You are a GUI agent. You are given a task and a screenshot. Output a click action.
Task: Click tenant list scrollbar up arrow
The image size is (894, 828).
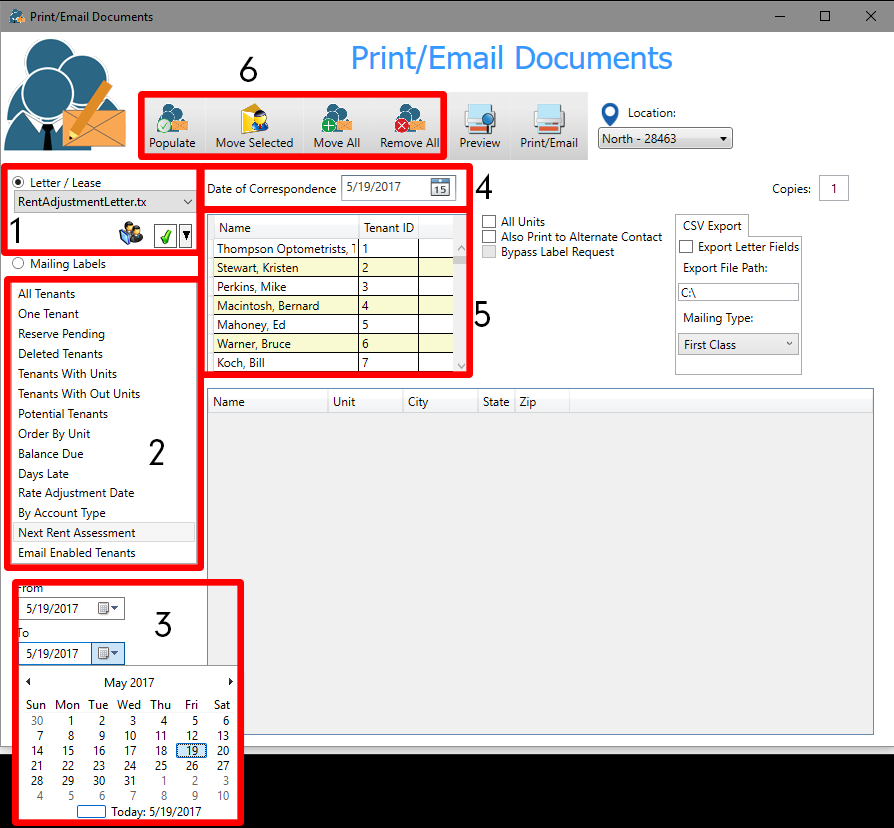point(461,248)
